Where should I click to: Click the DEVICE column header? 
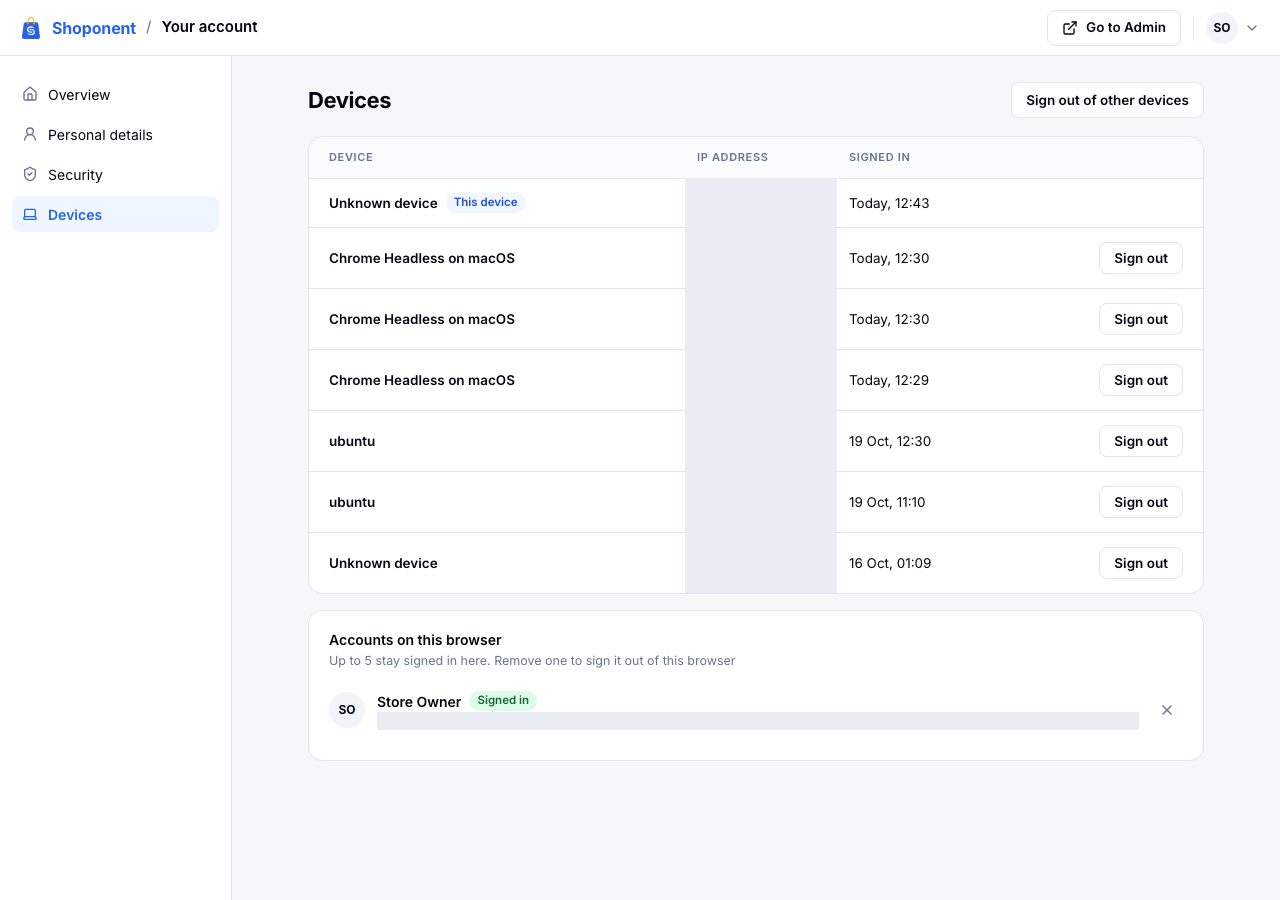[351, 157]
